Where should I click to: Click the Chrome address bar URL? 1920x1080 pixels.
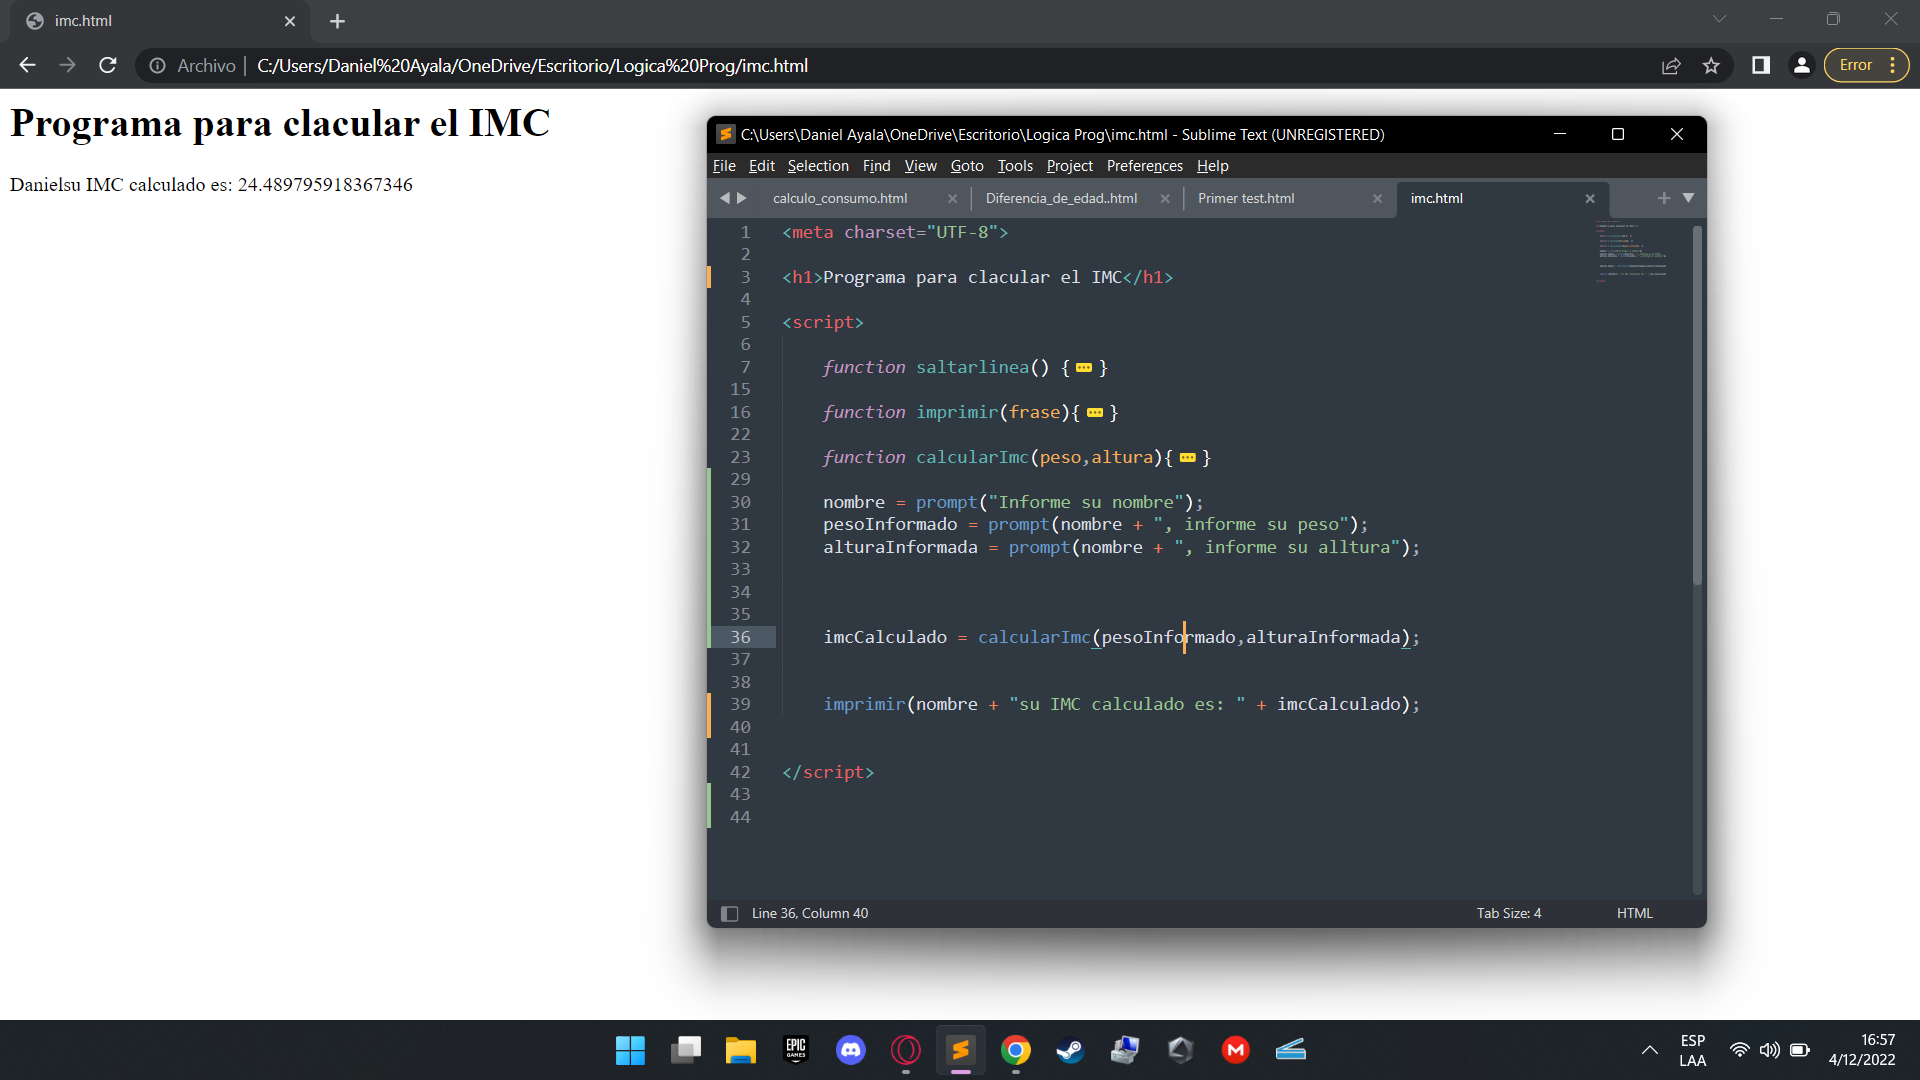click(532, 66)
